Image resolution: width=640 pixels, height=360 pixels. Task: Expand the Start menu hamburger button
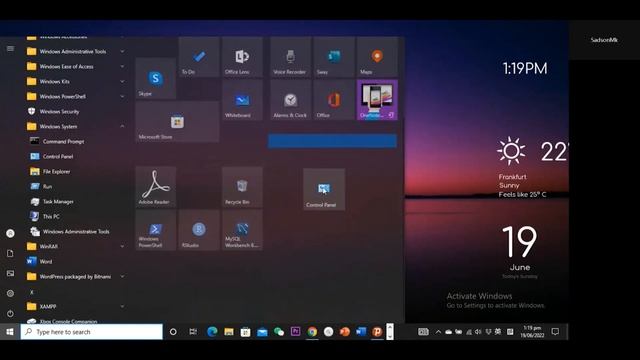[x=10, y=49]
